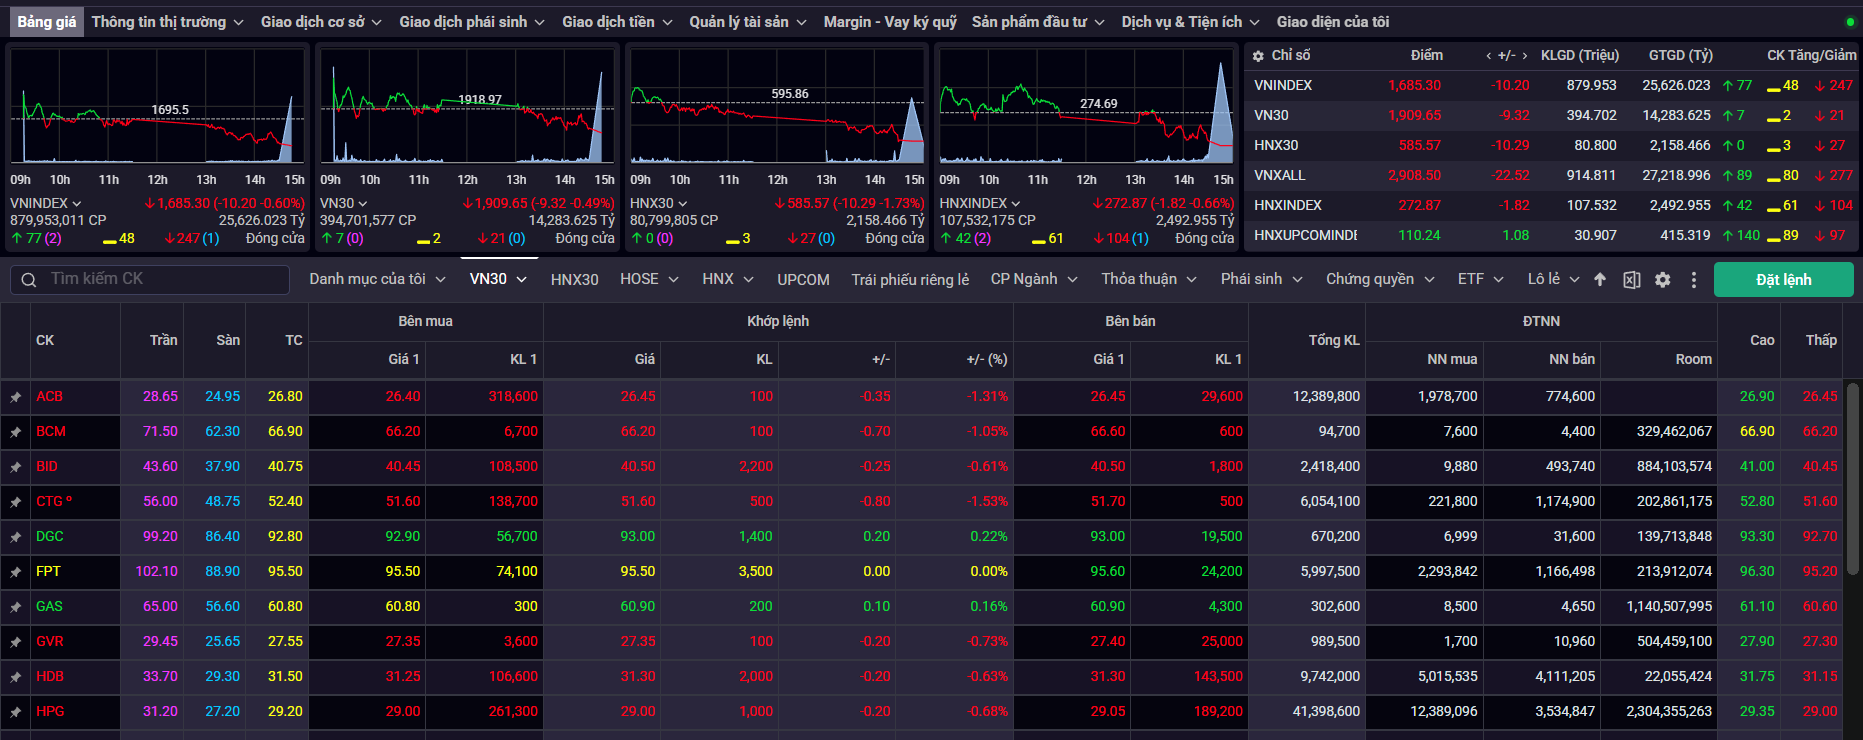Viewport: 1863px width, 740px height.
Task: Pin the ACB stock row
Action: [16, 397]
